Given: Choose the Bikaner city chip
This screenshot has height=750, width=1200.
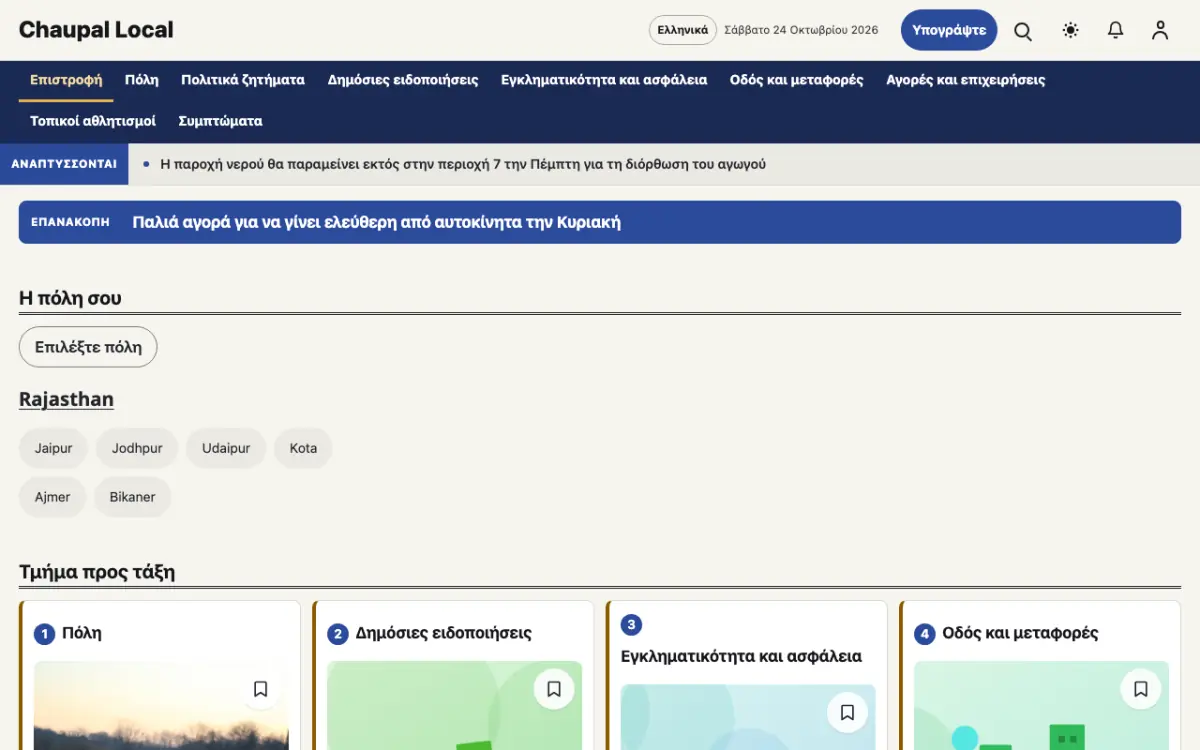Looking at the screenshot, I should pyautogui.click(x=133, y=497).
